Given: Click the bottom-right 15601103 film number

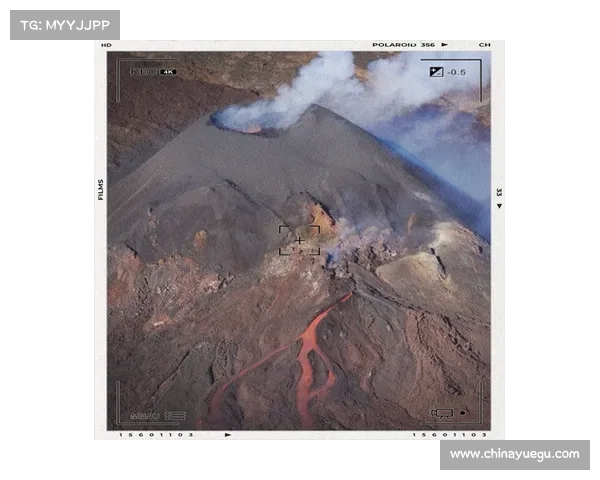Looking at the screenshot, I should pos(450,435).
